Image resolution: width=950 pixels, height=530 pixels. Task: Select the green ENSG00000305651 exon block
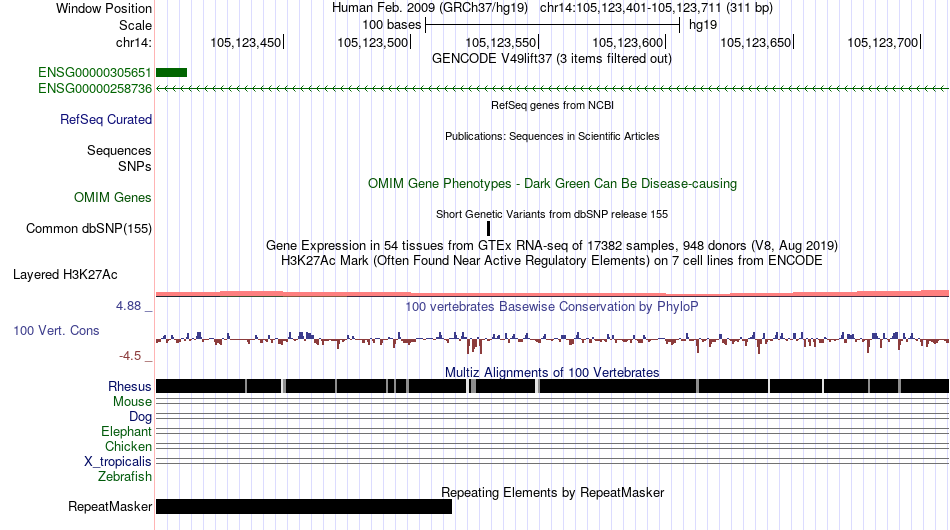(171, 73)
